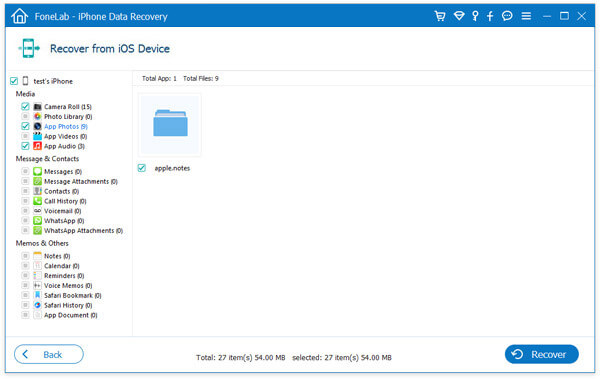Screen dimensions: 600x379
Task: Click the App Audio music icon
Action: pyautogui.click(x=38, y=146)
